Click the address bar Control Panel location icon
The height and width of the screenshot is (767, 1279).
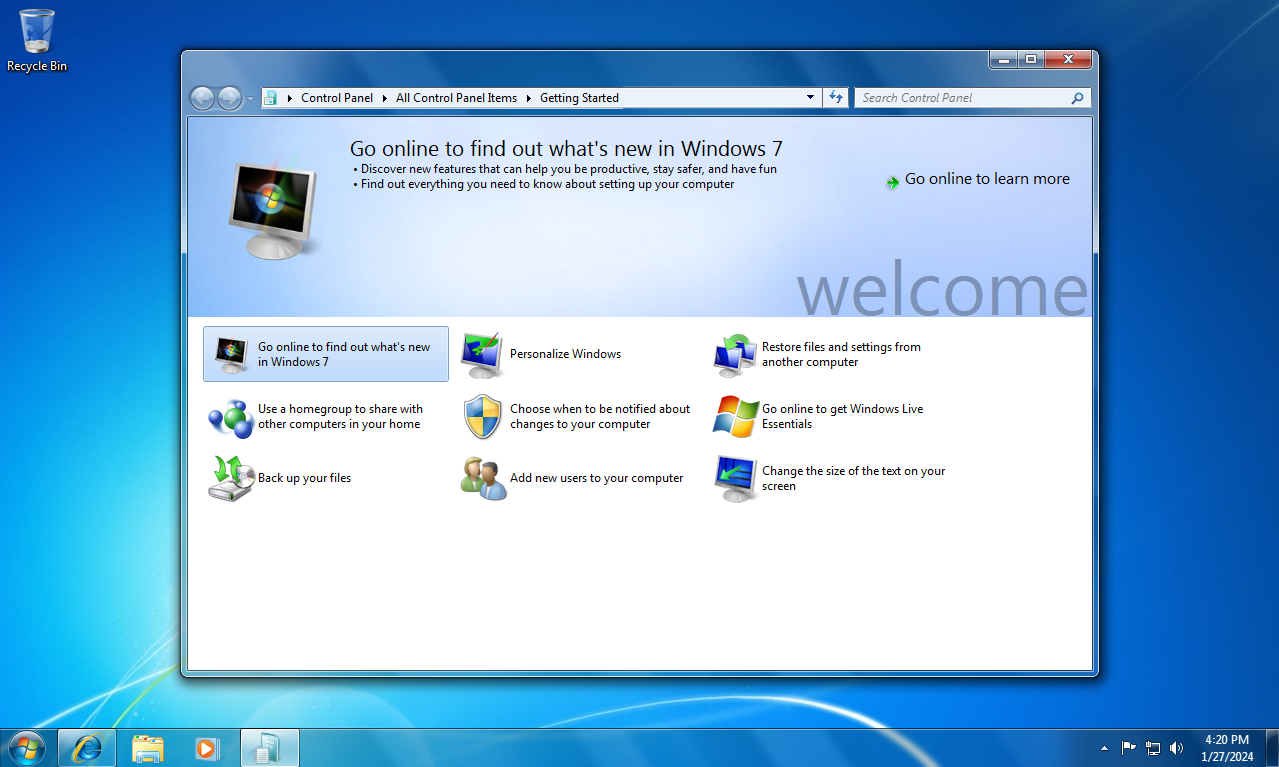coord(270,98)
